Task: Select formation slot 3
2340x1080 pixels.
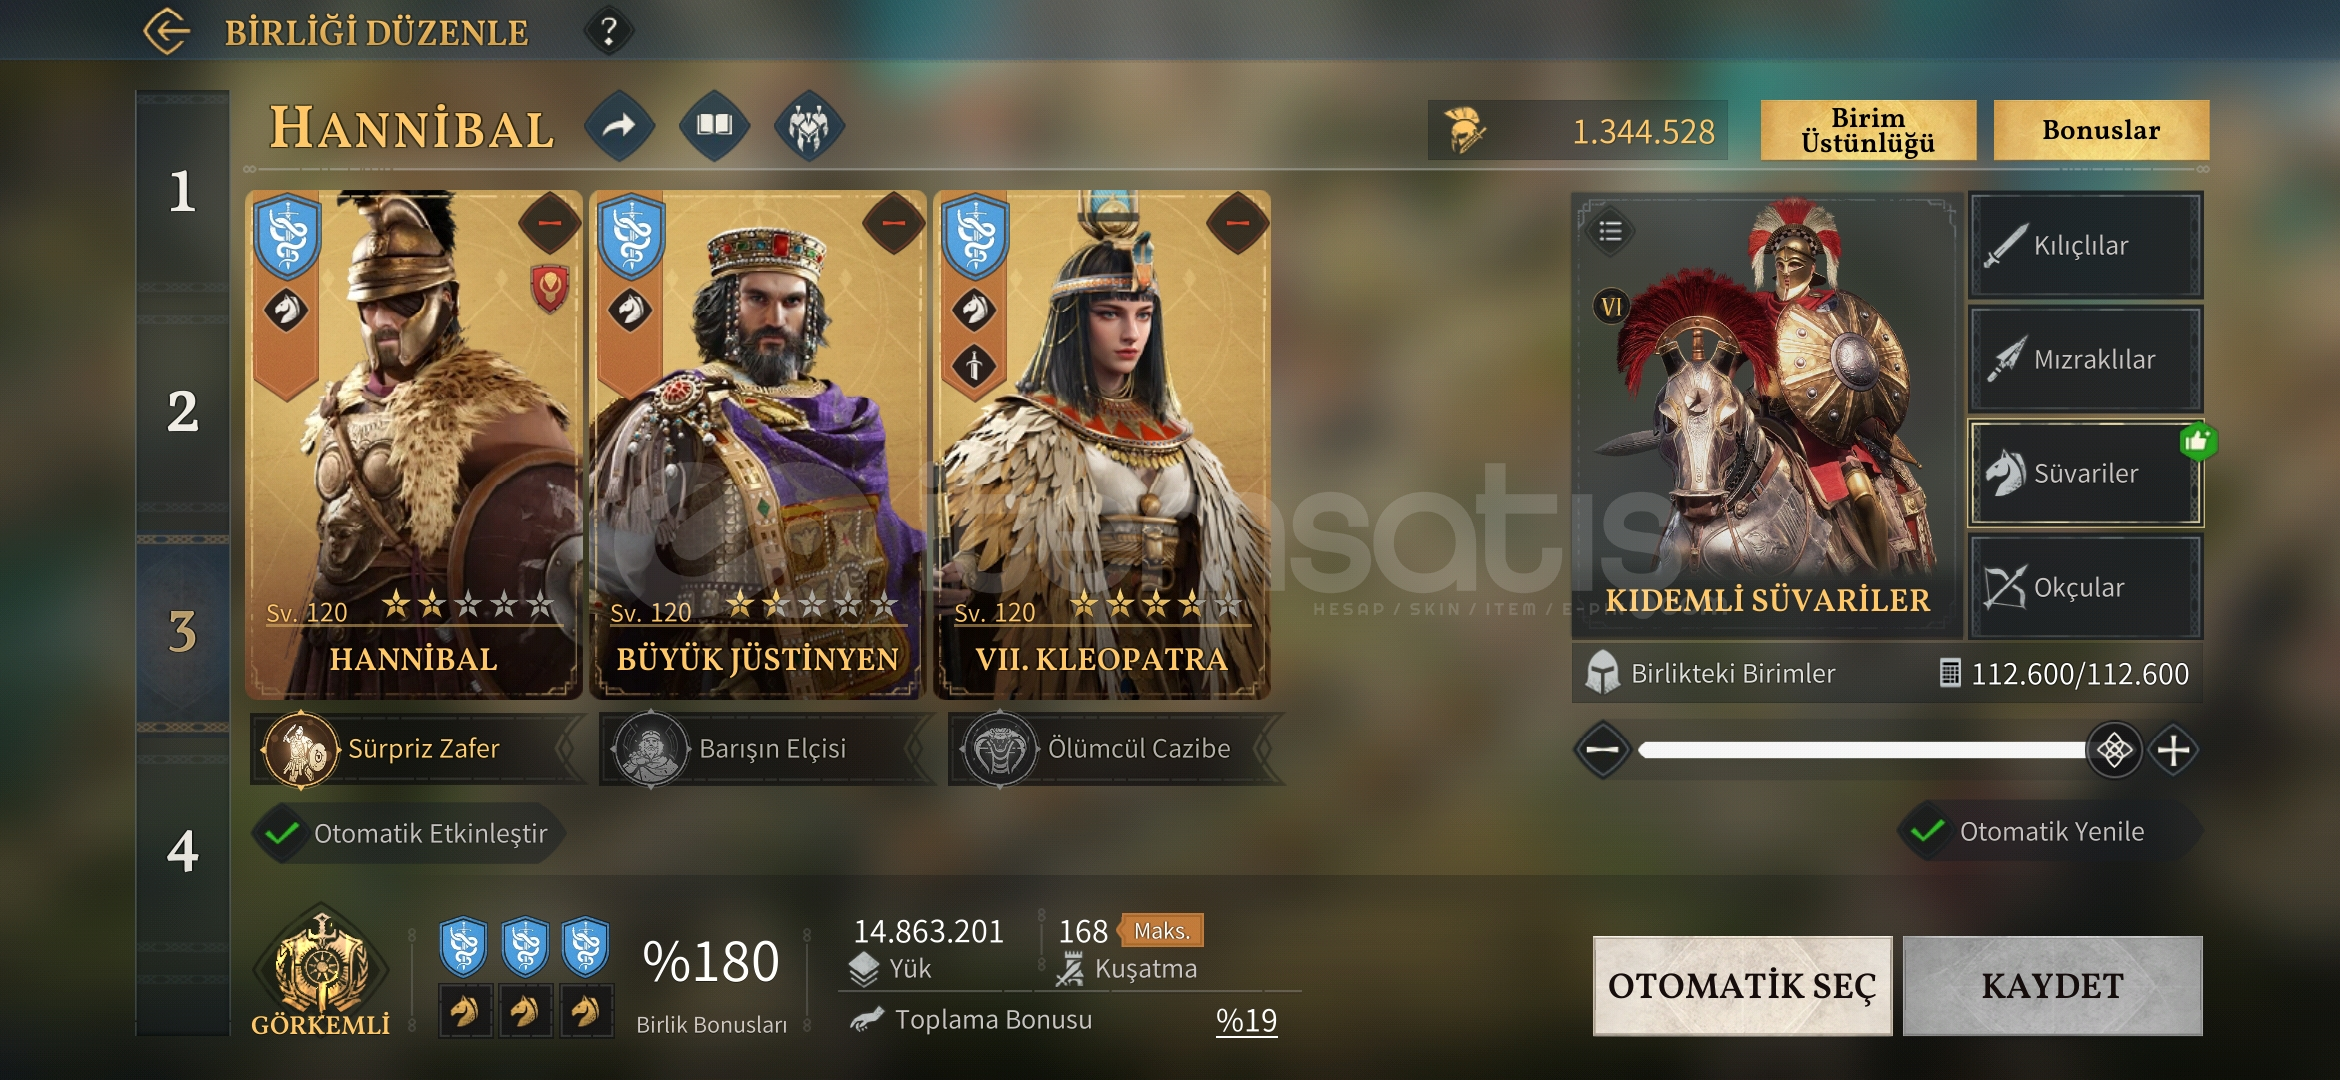Action: [x=182, y=632]
